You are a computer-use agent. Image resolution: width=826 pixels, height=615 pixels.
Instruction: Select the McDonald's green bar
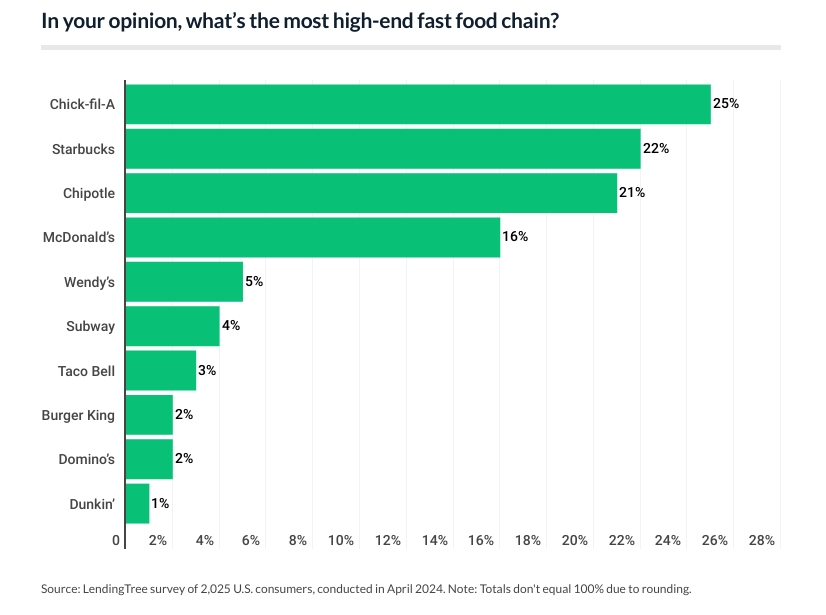pyautogui.click(x=312, y=237)
